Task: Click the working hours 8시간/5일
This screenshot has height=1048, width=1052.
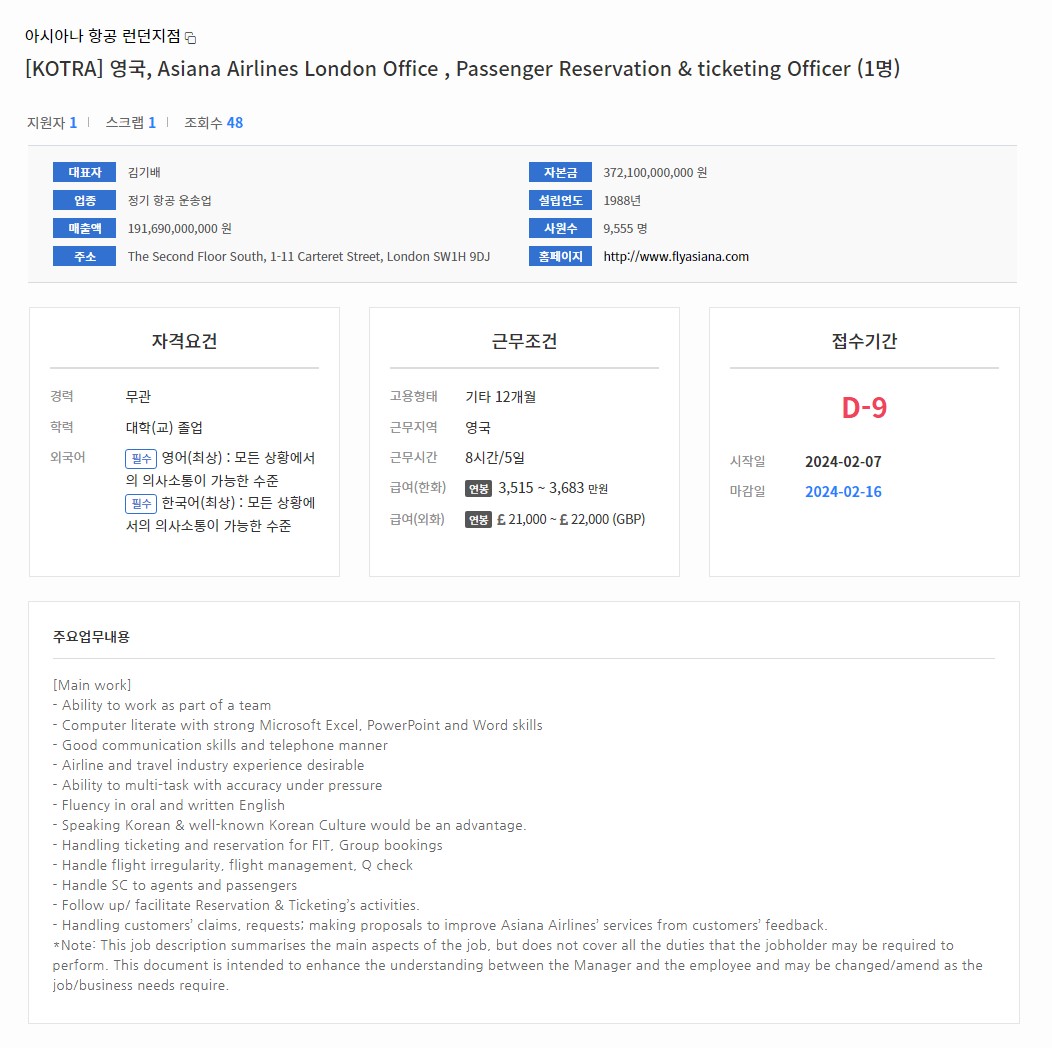Action: click(x=495, y=458)
